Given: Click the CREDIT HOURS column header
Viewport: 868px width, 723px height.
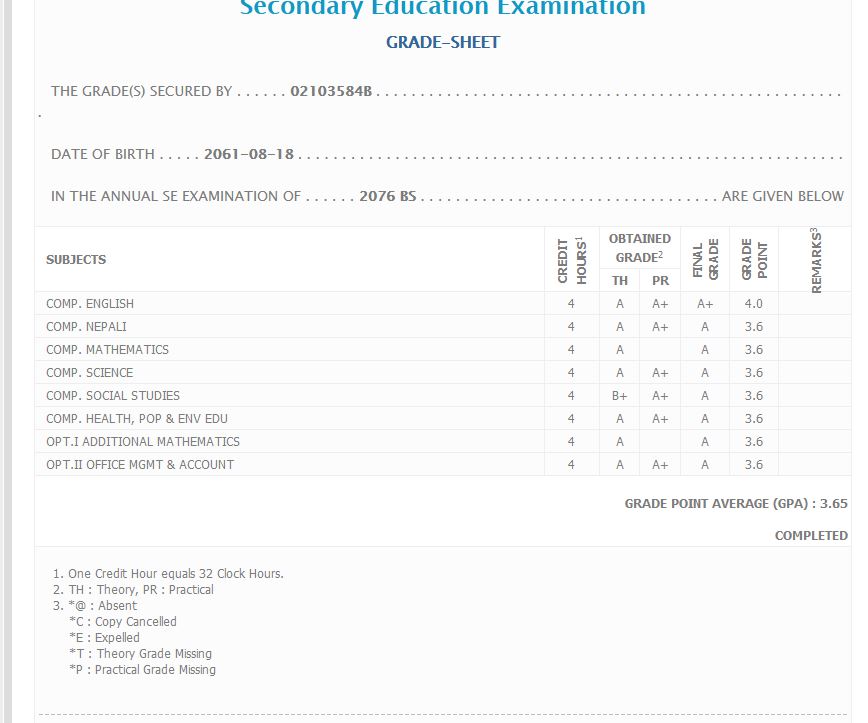Looking at the screenshot, I should [571, 260].
